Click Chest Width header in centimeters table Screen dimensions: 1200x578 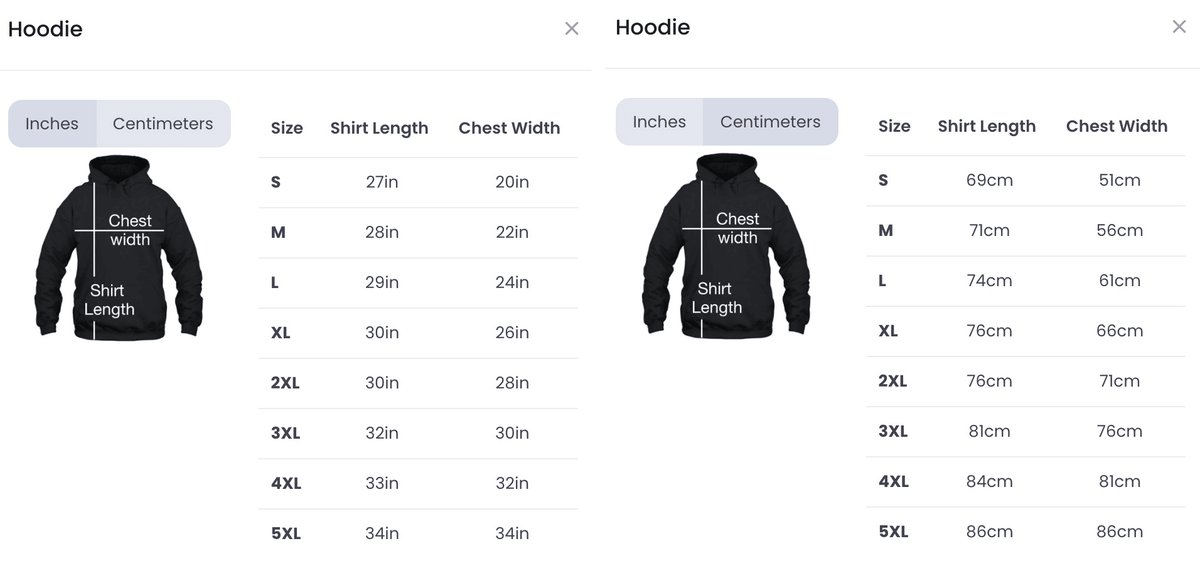1117,126
